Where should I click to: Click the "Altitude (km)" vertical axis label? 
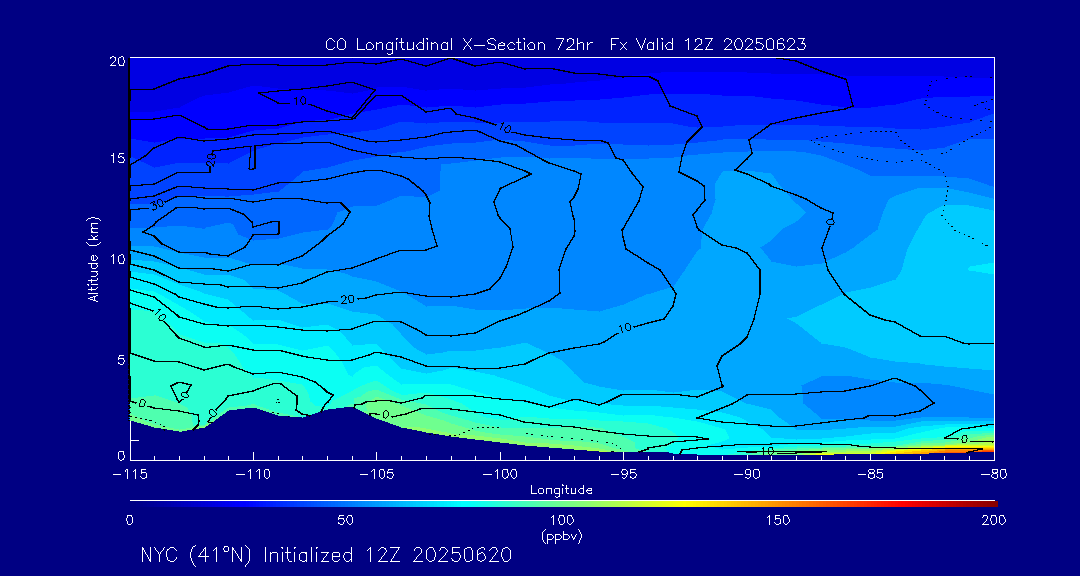point(93,258)
